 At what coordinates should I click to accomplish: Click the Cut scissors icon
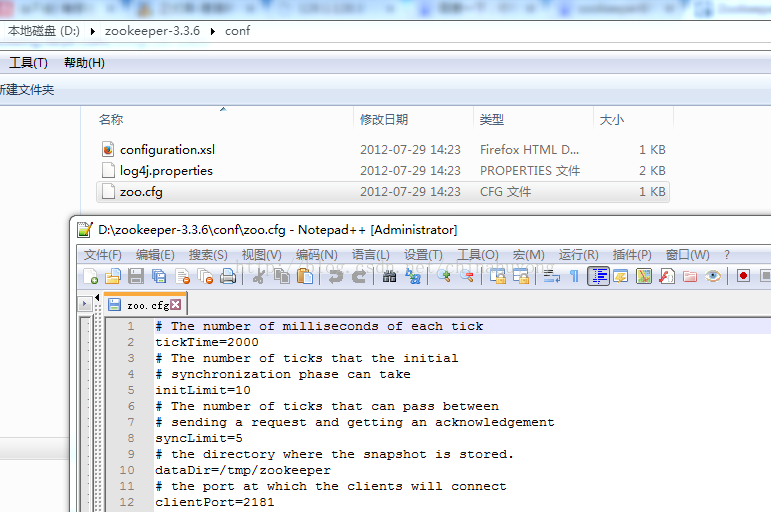point(258,276)
